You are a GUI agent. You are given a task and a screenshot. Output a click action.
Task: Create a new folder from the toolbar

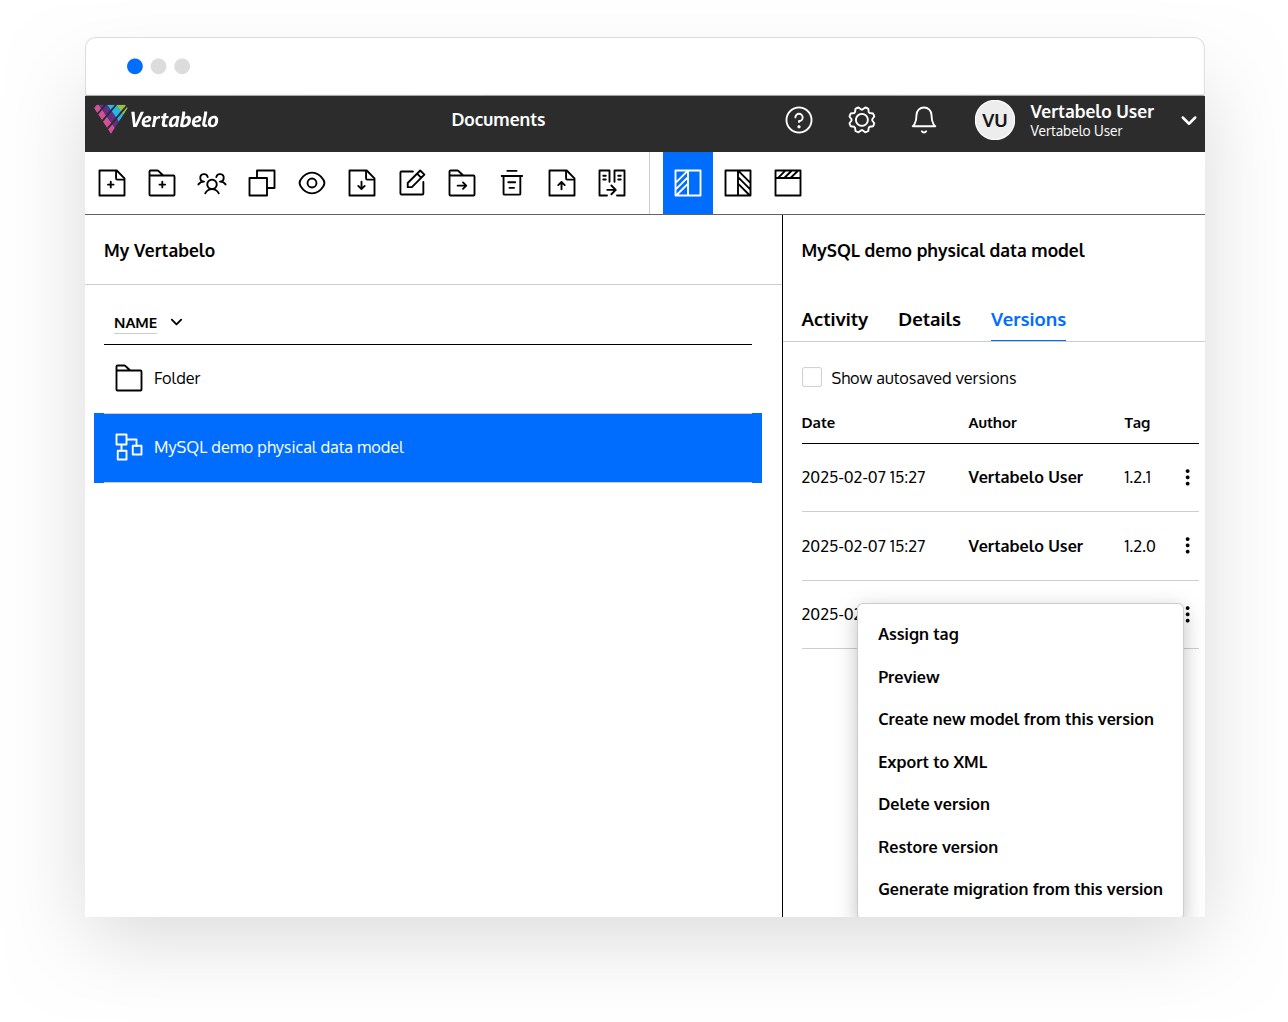(x=162, y=183)
